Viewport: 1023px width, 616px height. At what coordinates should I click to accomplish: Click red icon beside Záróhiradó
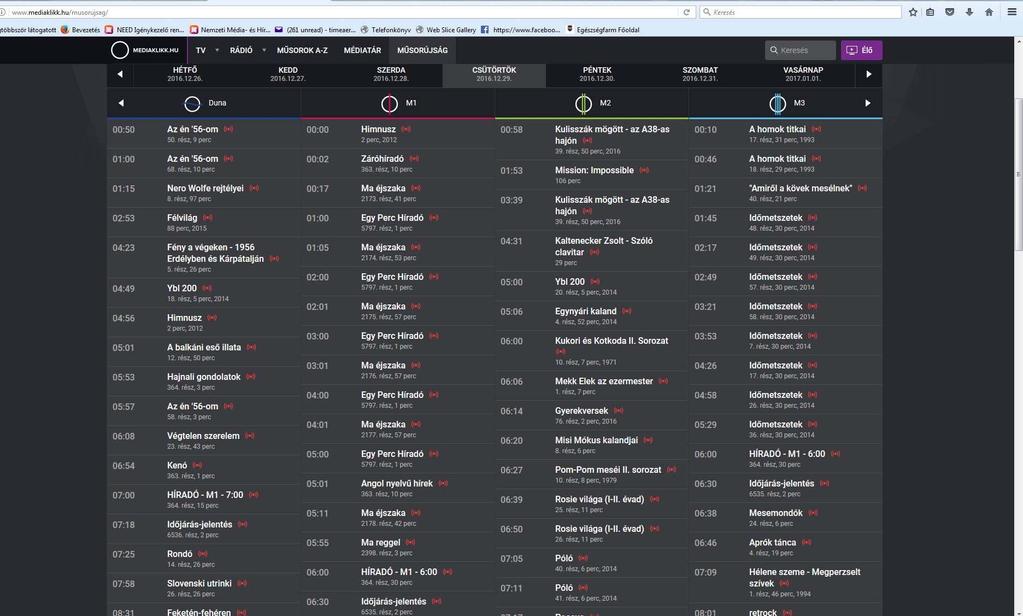coord(414,159)
